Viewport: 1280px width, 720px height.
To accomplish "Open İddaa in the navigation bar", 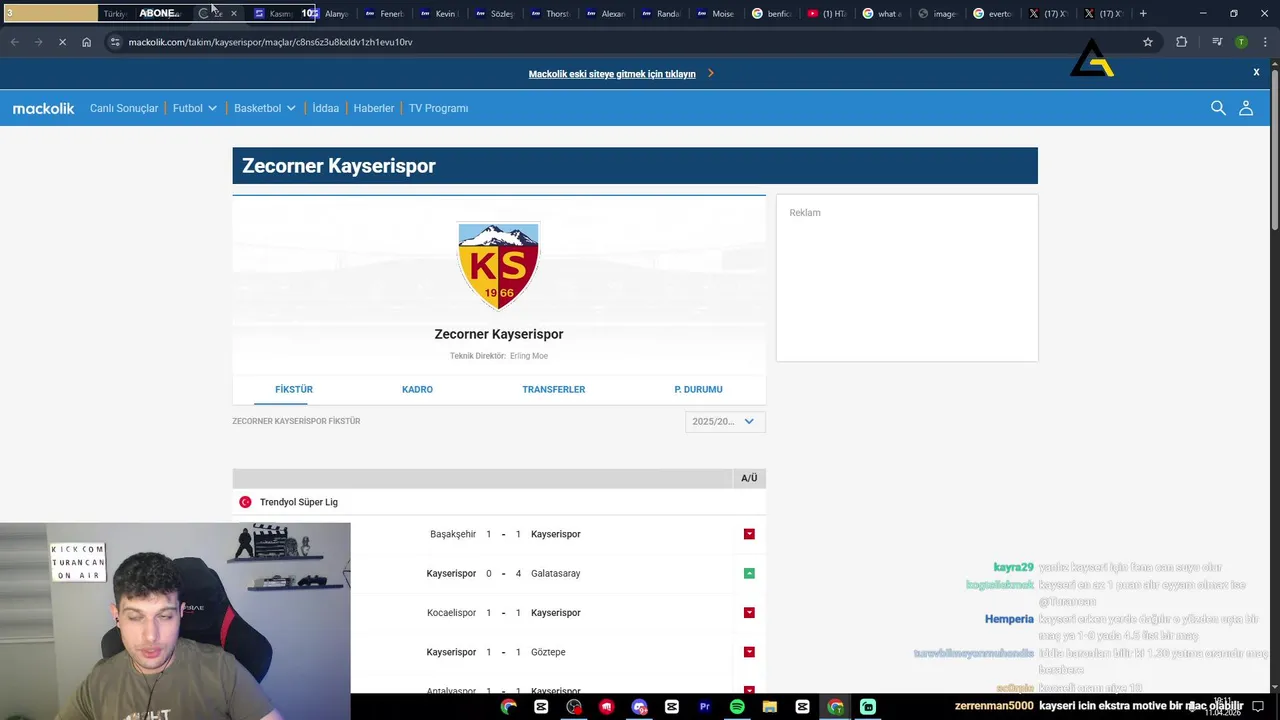I will pos(326,108).
